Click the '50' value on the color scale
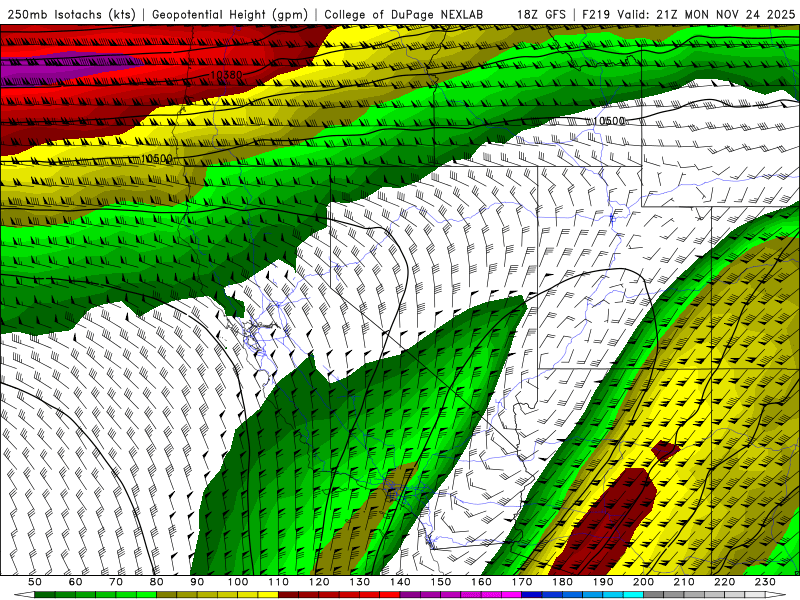Screen dimensions: 800x600 pos(35,582)
